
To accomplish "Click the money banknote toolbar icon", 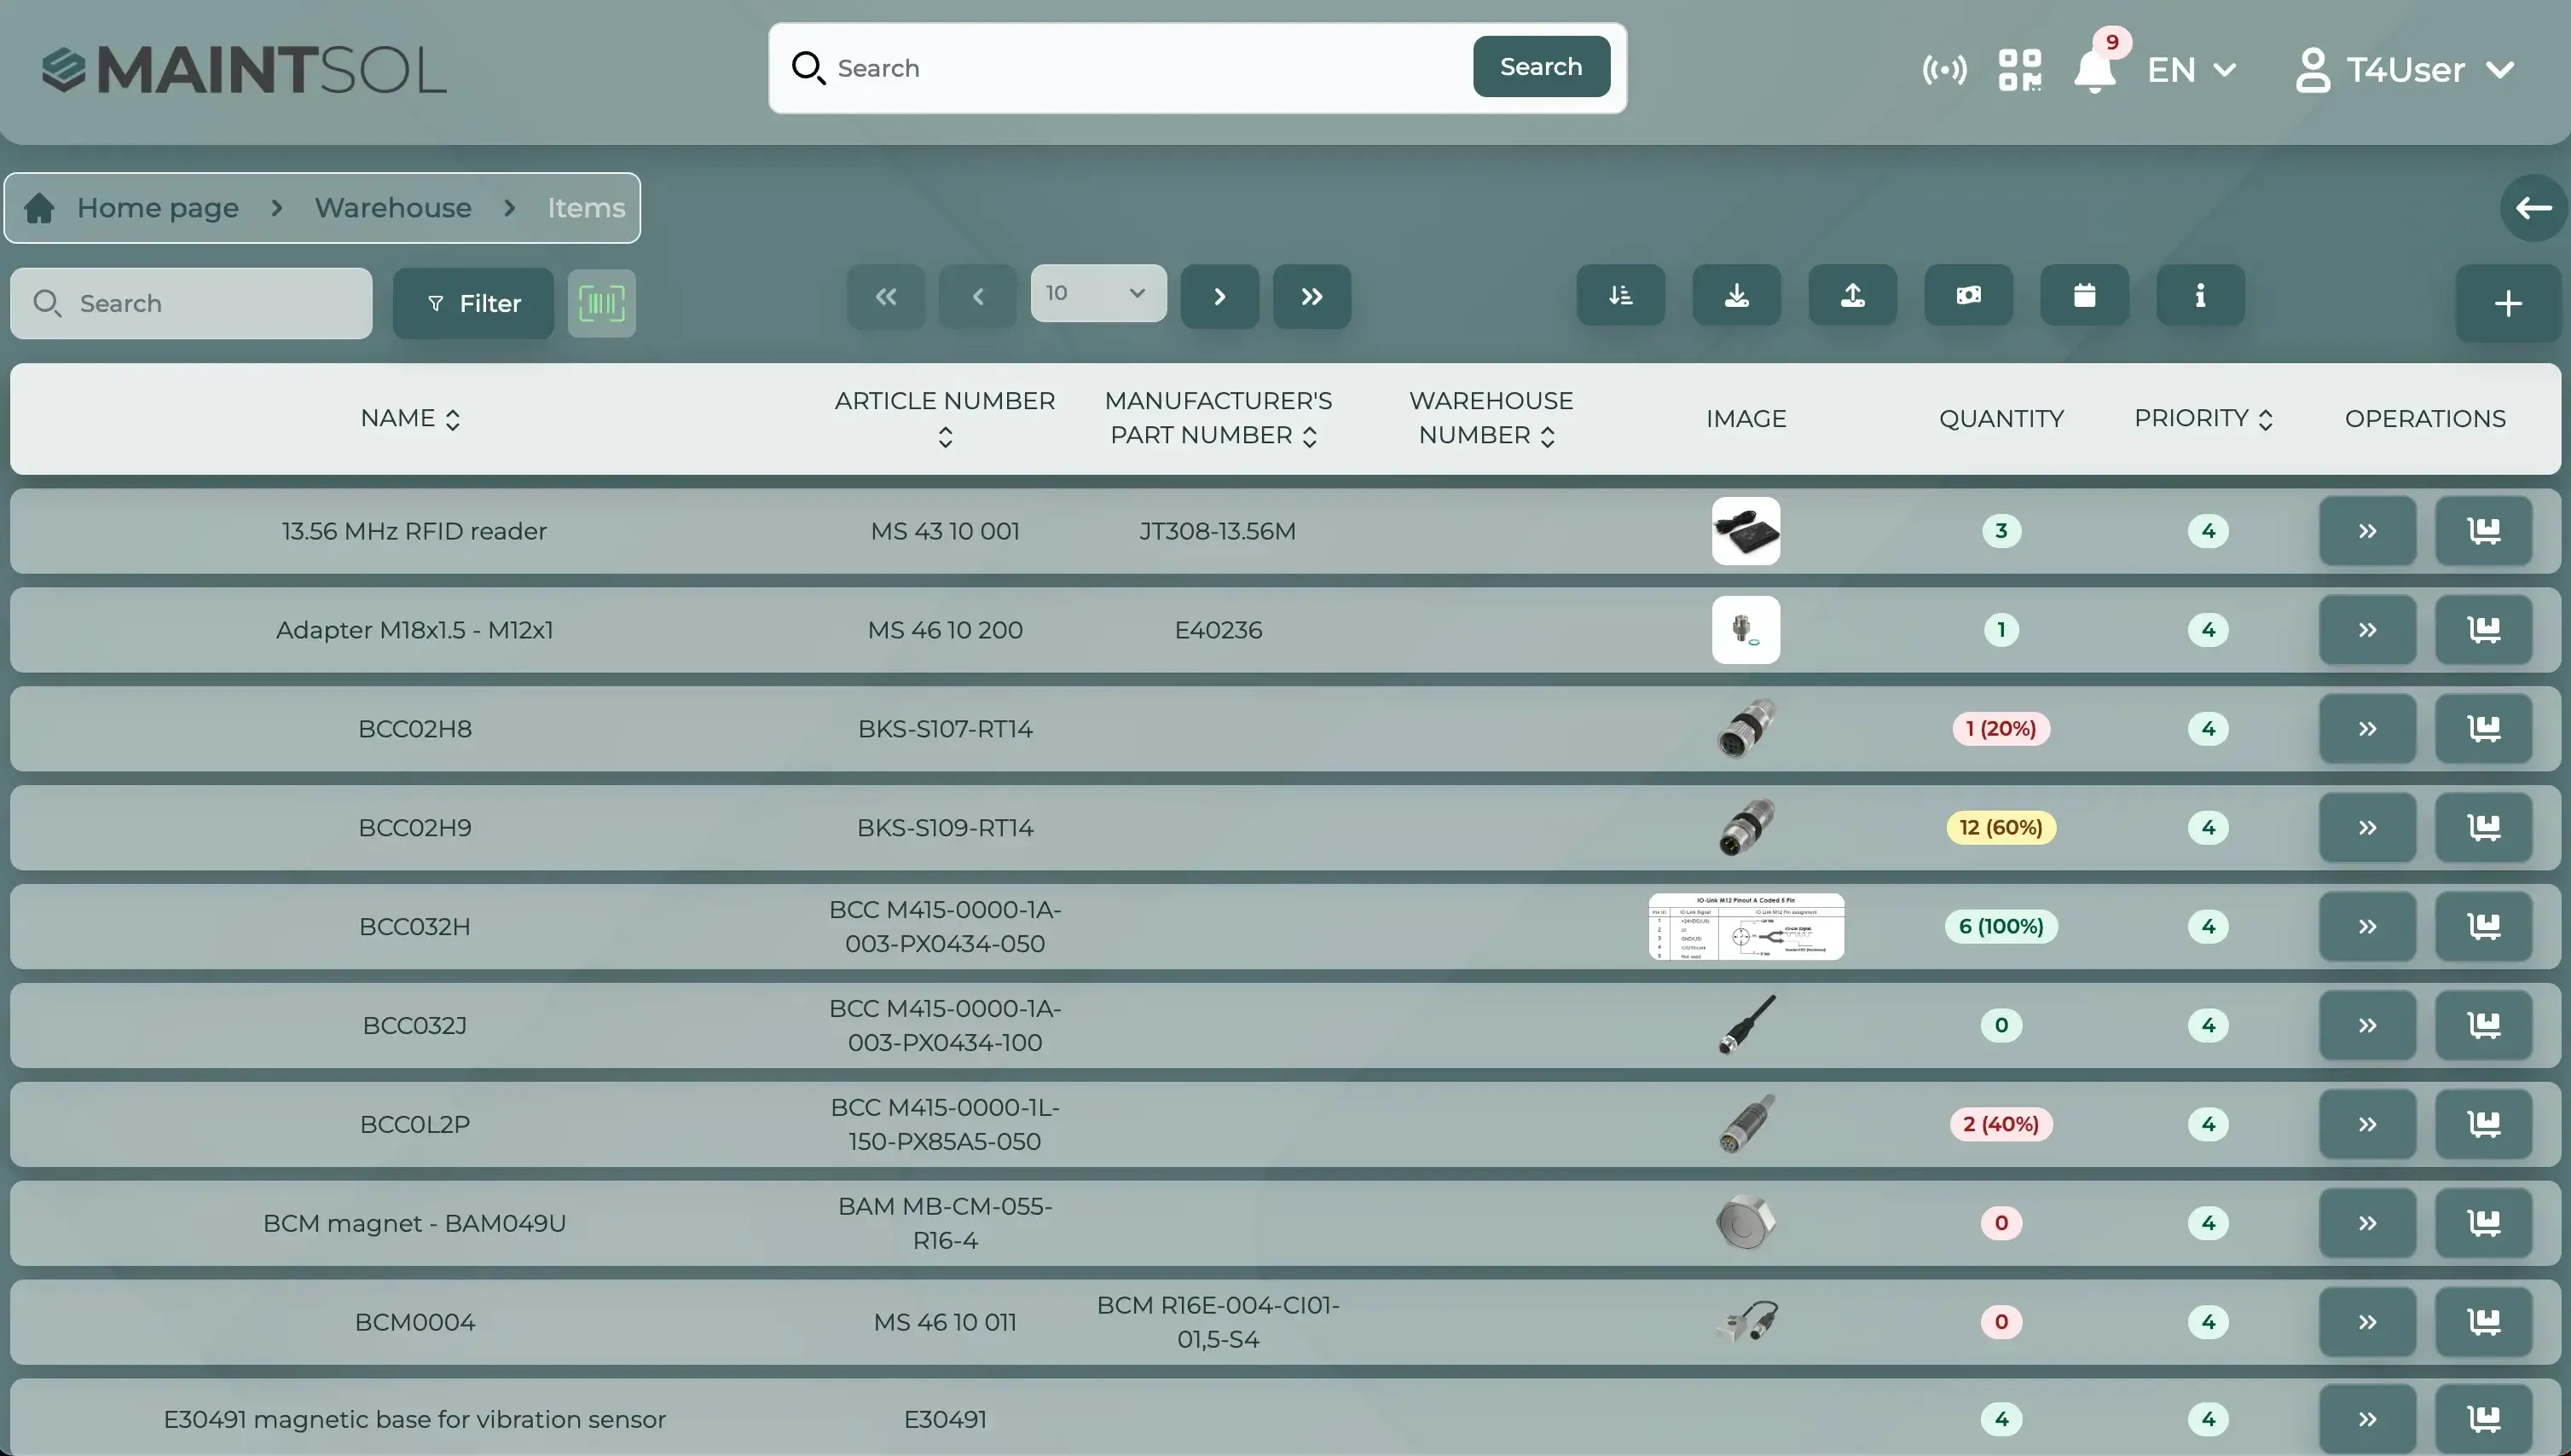I will coord(1969,295).
